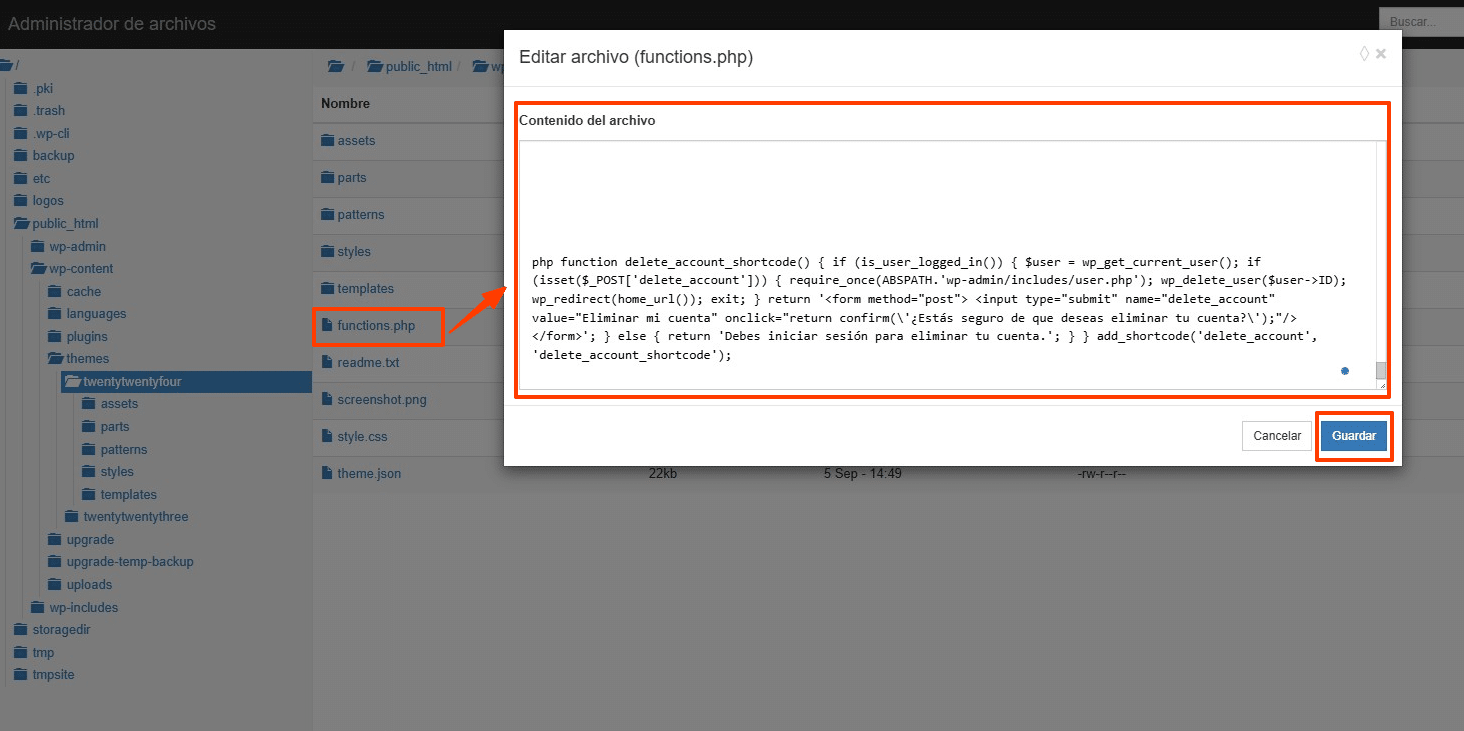Select twentytwentythree folder in tree
Screen dimensions: 1464x731
point(135,517)
